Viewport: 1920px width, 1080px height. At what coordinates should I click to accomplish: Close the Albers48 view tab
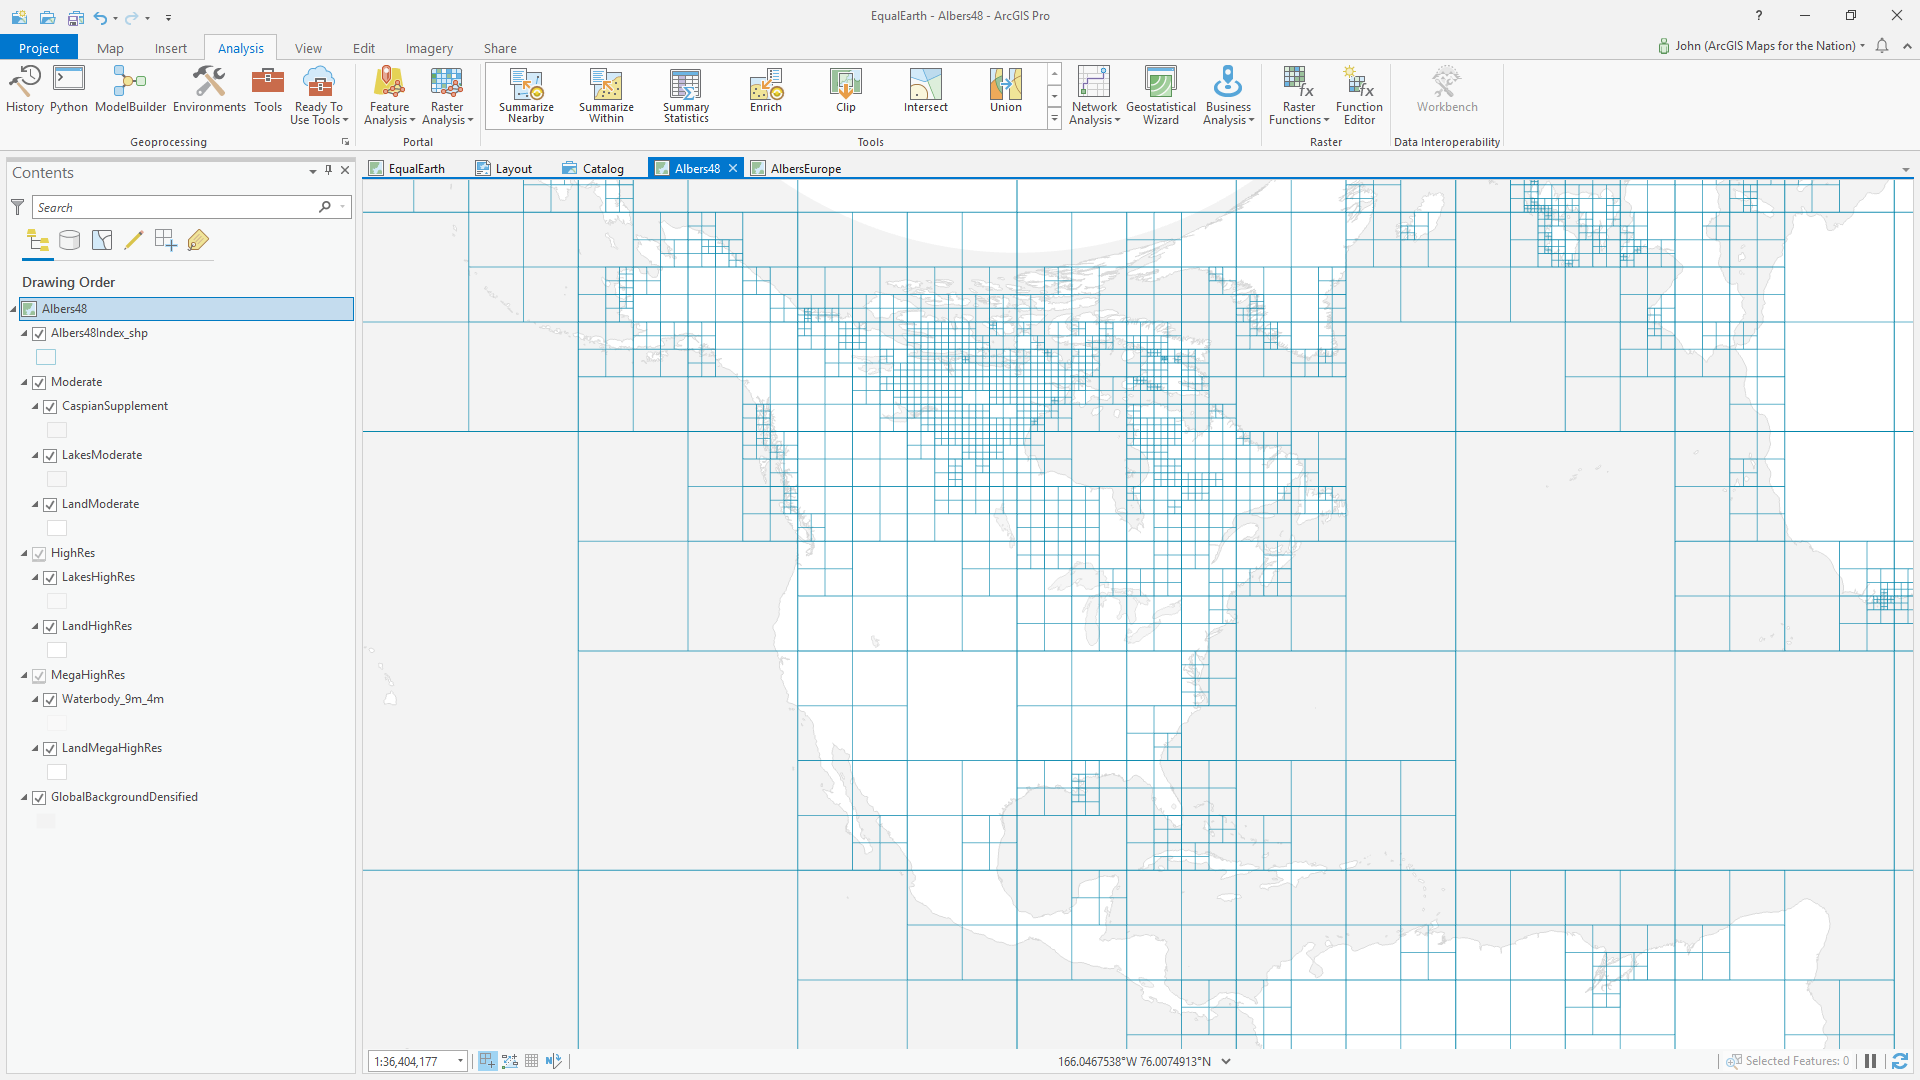tap(733, 168)
